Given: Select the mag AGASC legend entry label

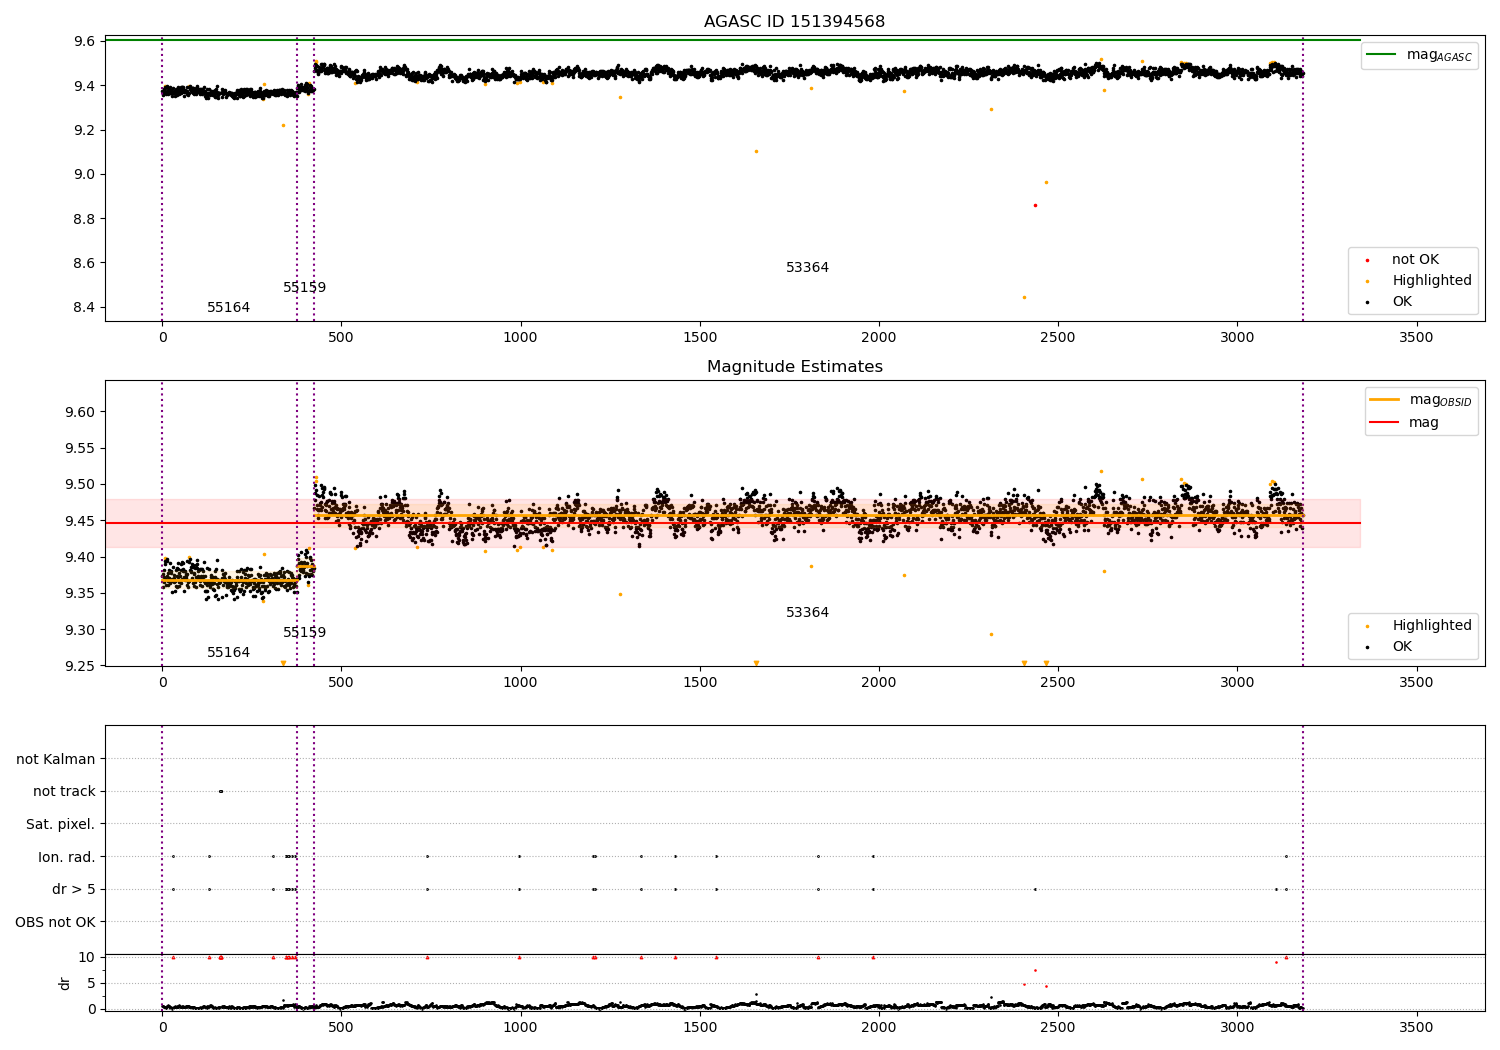Looking at the screenshot, I should [1439, 55].
